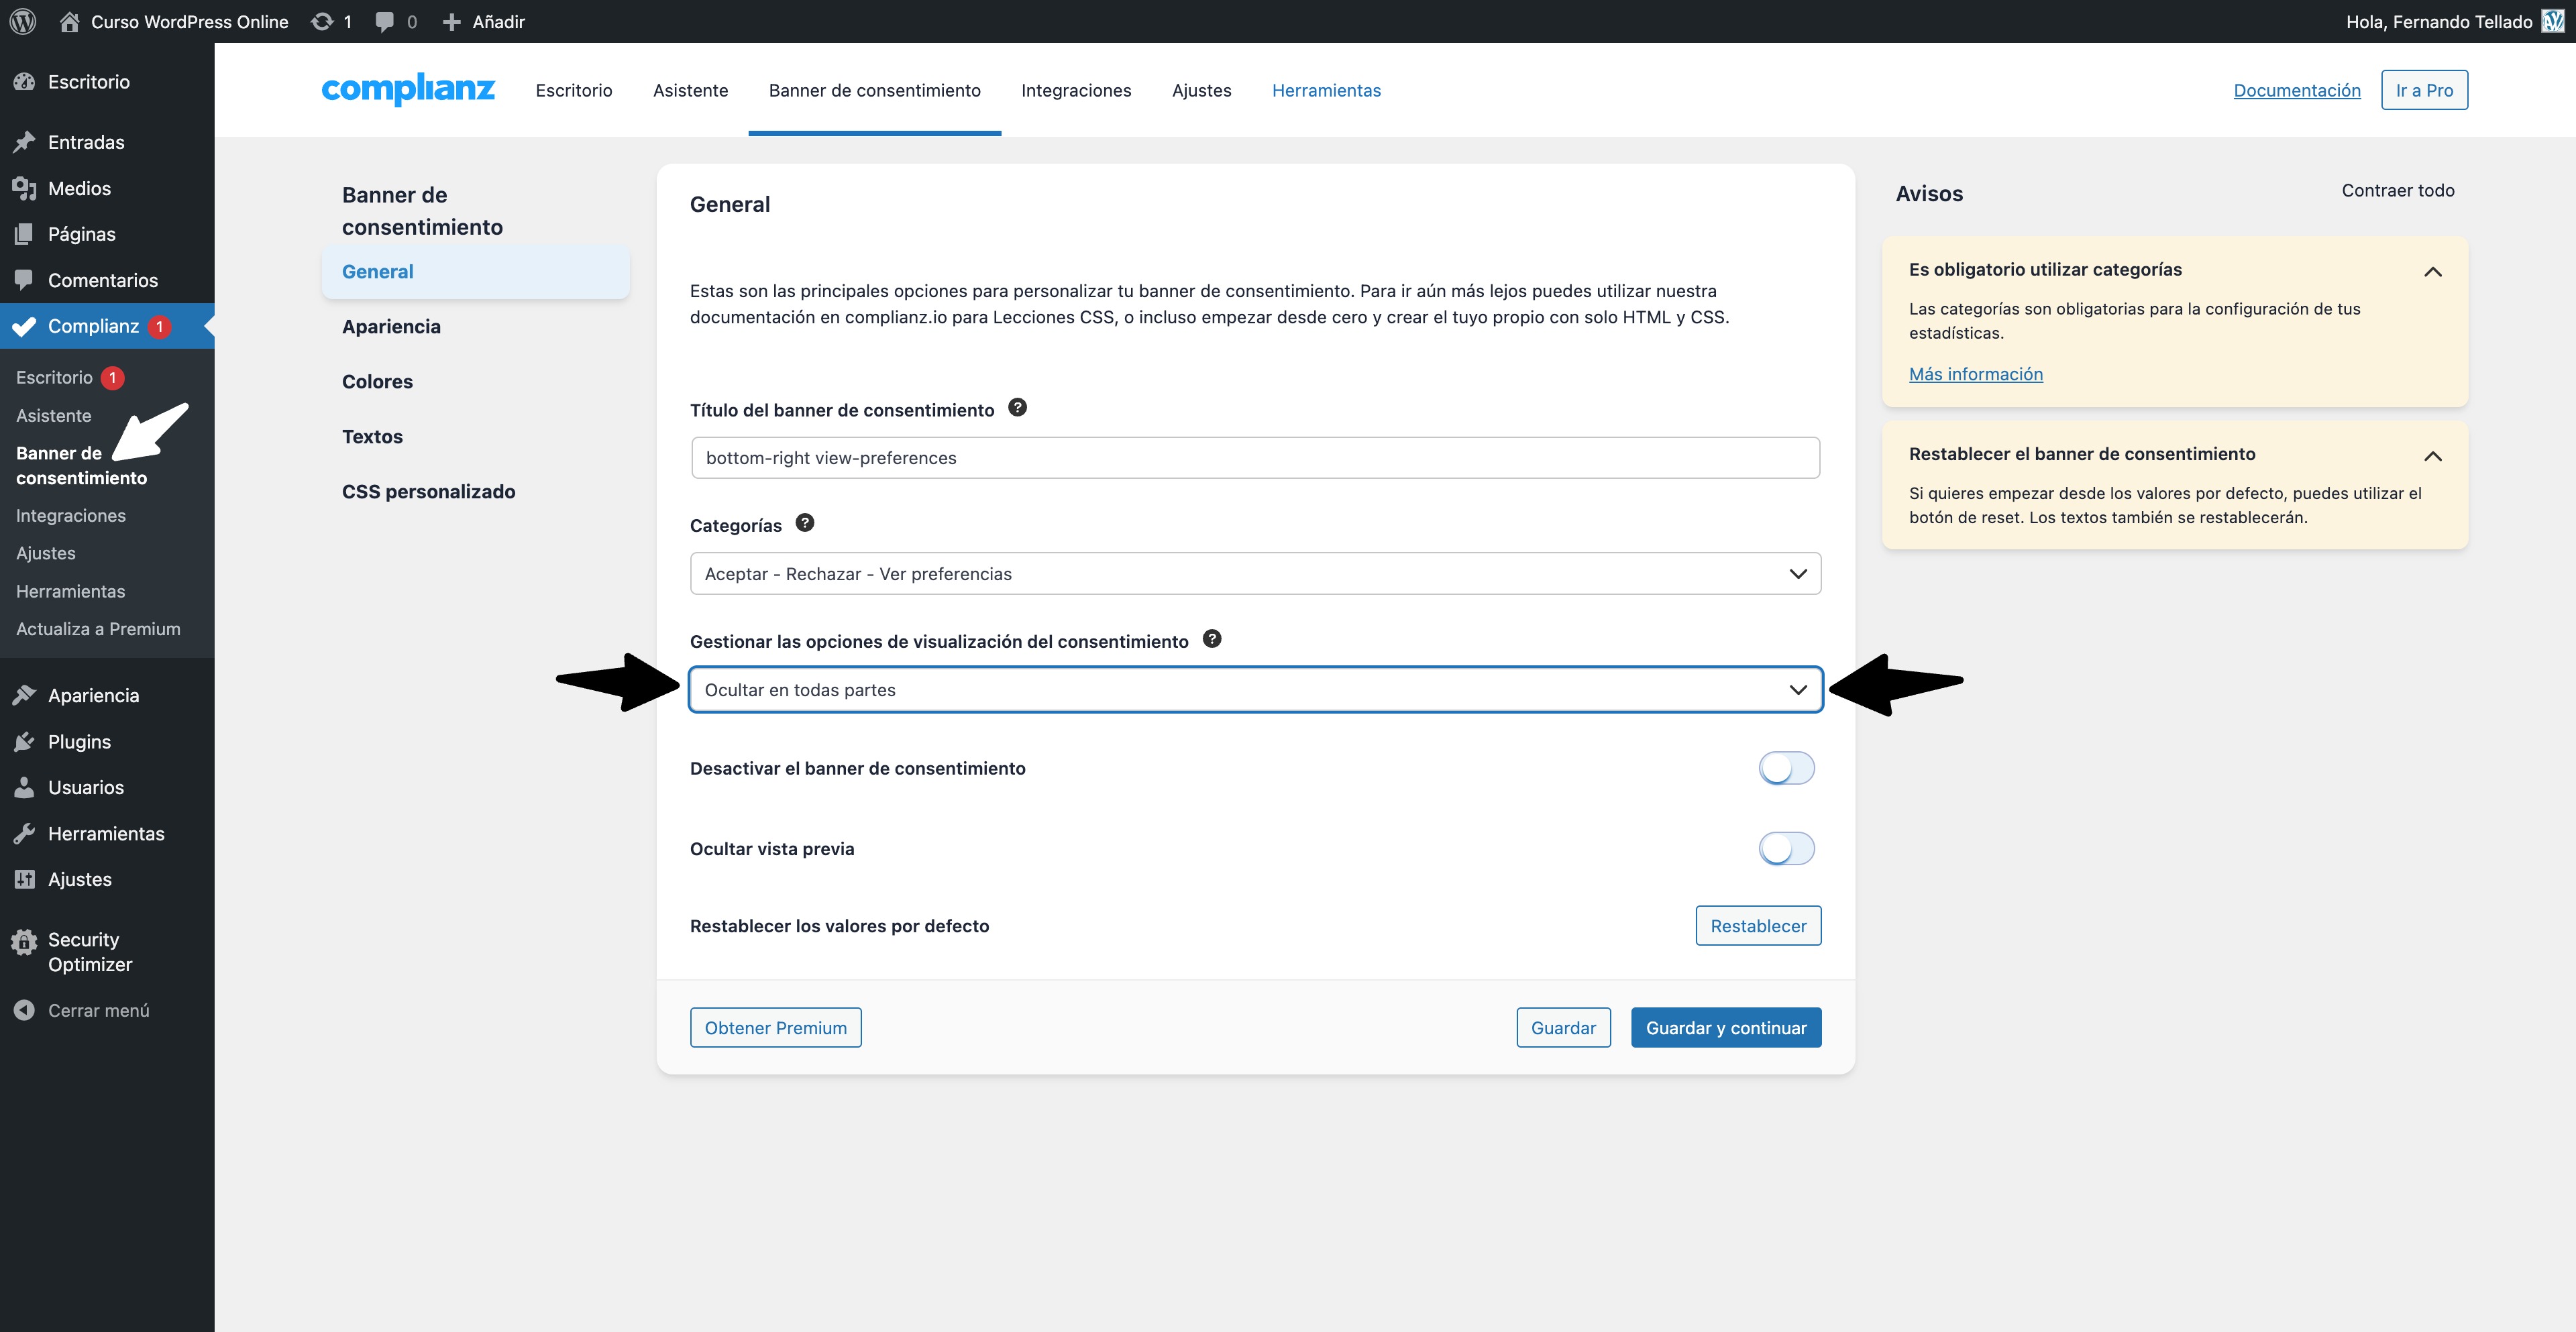Click the banner title input field
The height and width of the screenshot is (1332, 2576).
pyautogui.click(x=1255, y=458)
